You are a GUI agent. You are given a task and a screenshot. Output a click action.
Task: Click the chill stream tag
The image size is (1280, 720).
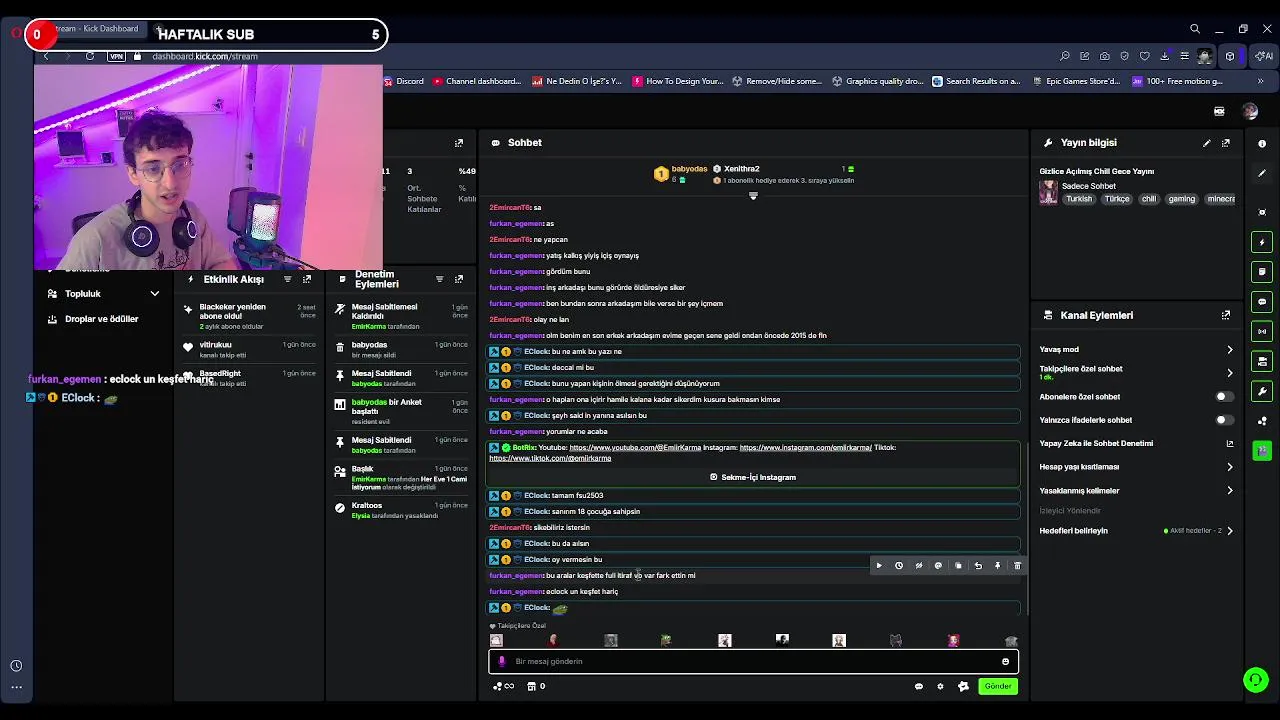(1148, 199)
